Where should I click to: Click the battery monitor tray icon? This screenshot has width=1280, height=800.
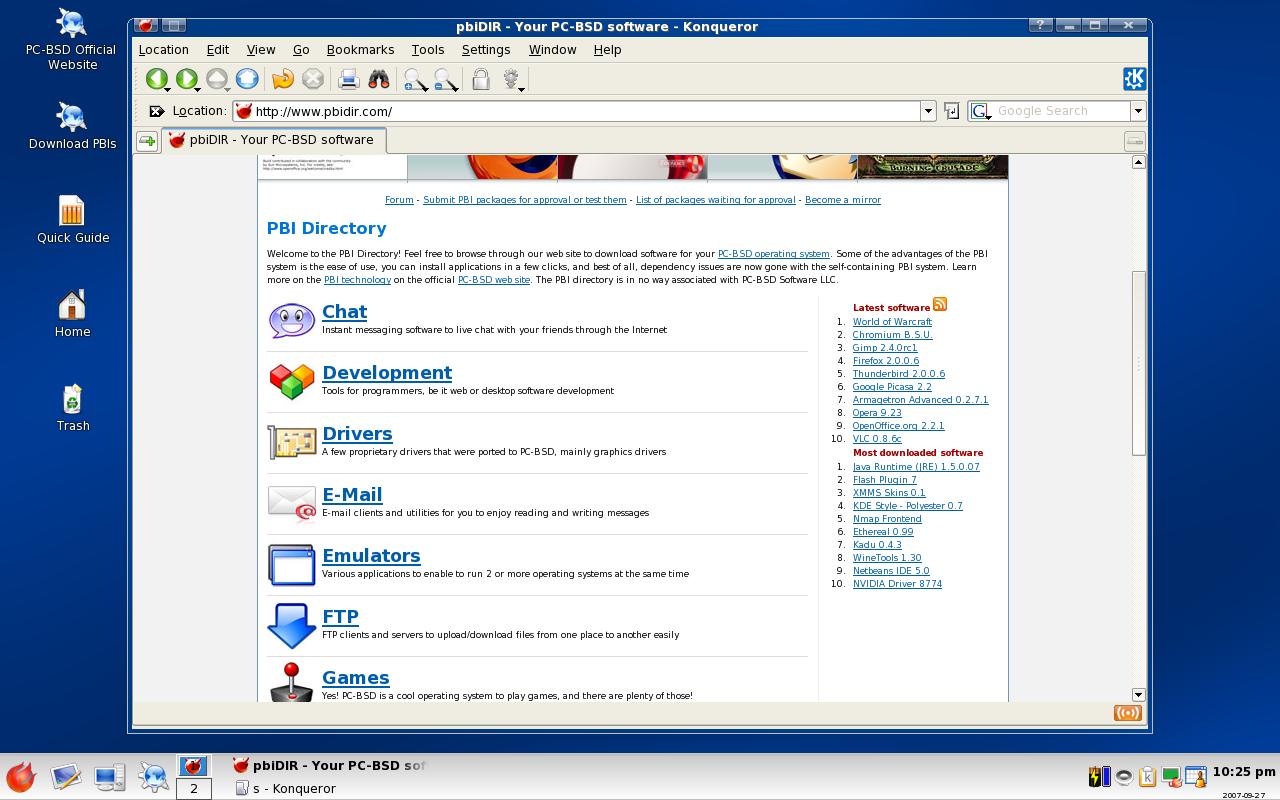1100,776
